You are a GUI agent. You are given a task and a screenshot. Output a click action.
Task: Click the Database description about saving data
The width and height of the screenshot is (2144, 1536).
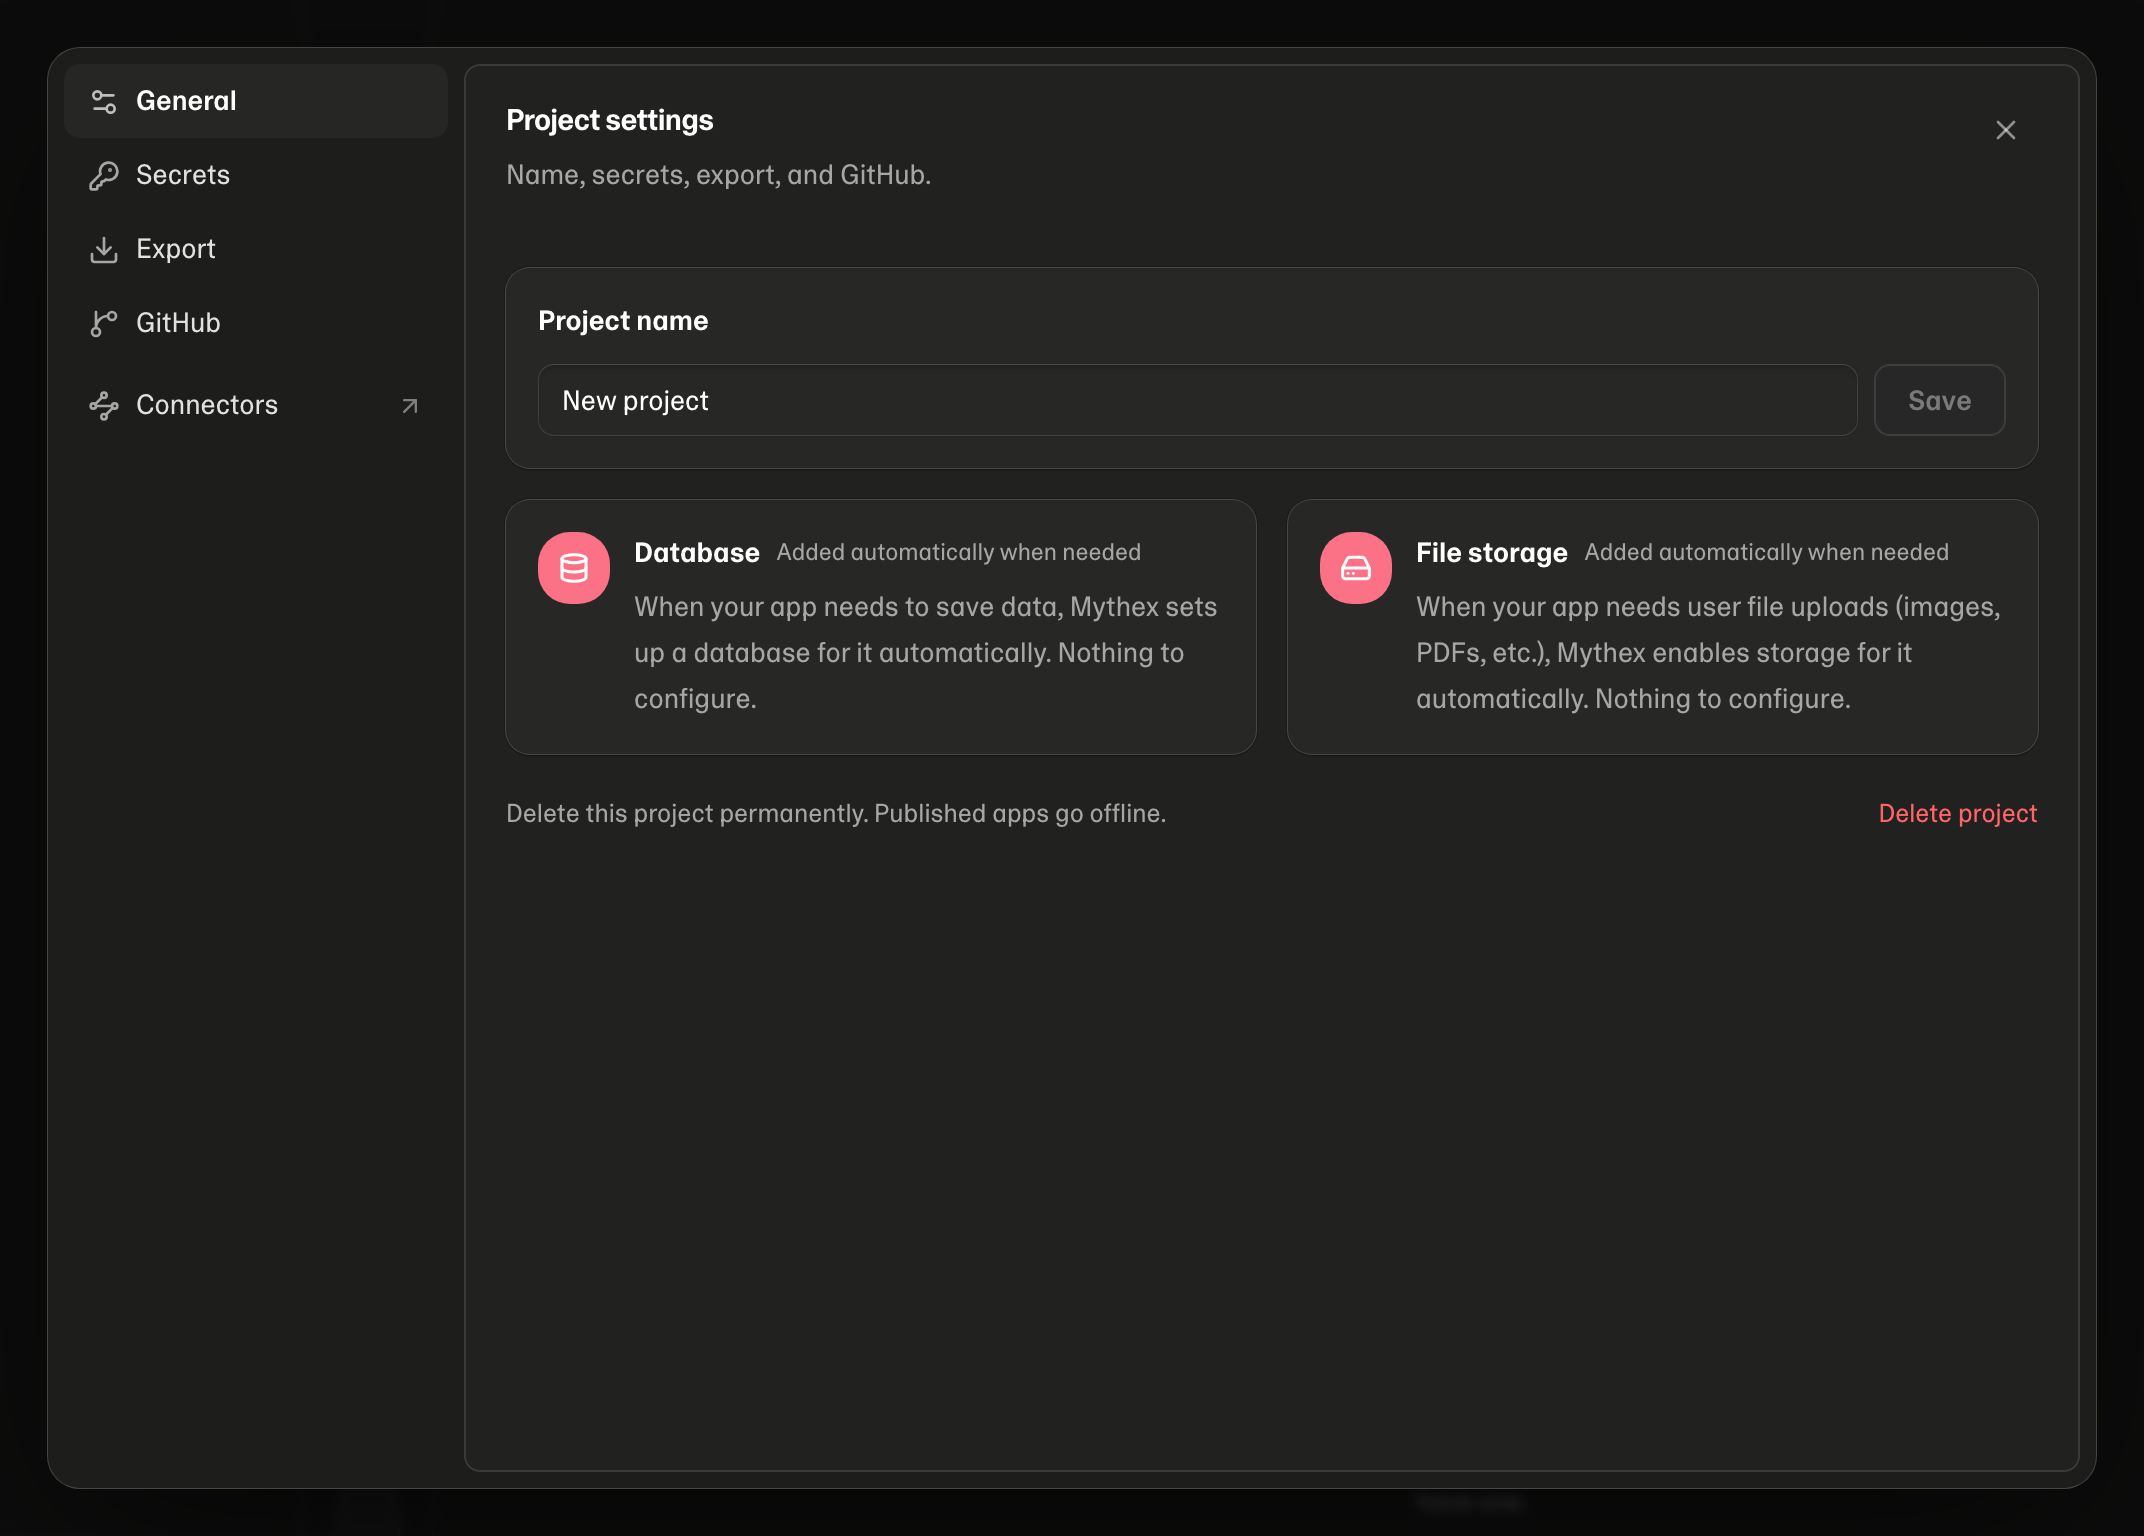[x=926, y=653]
